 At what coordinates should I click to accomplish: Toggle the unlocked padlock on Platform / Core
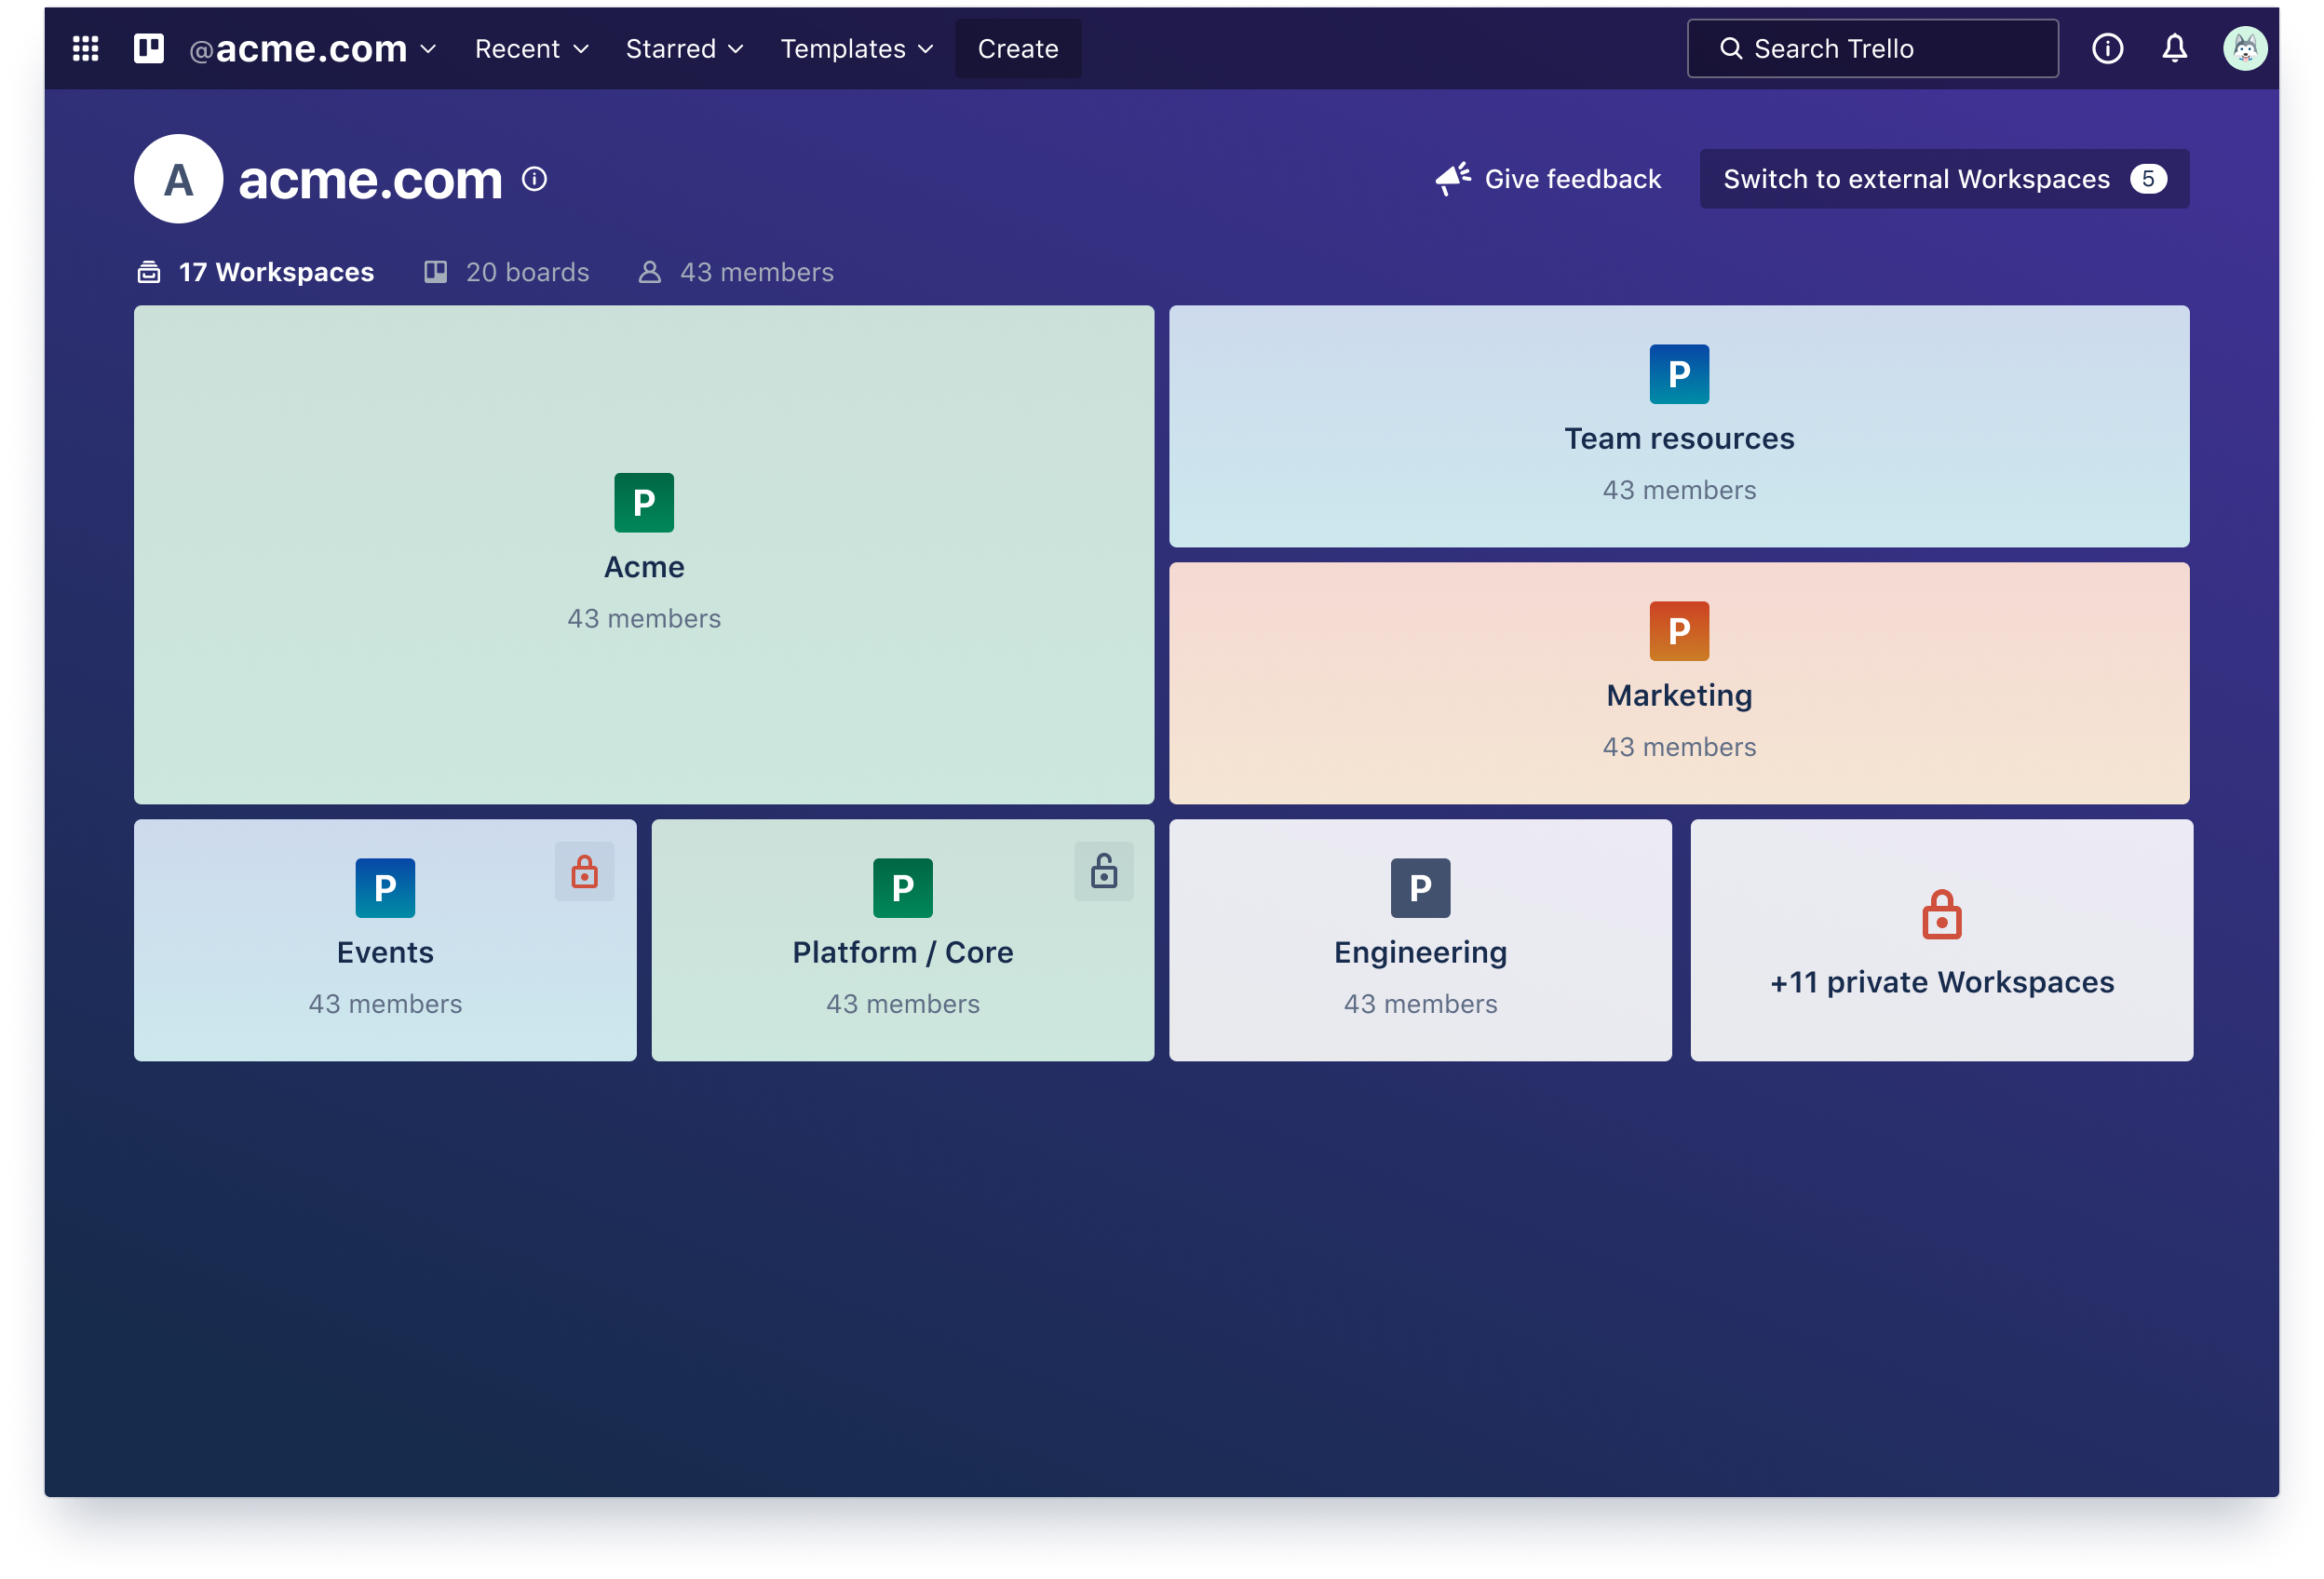click(1104, 872)
